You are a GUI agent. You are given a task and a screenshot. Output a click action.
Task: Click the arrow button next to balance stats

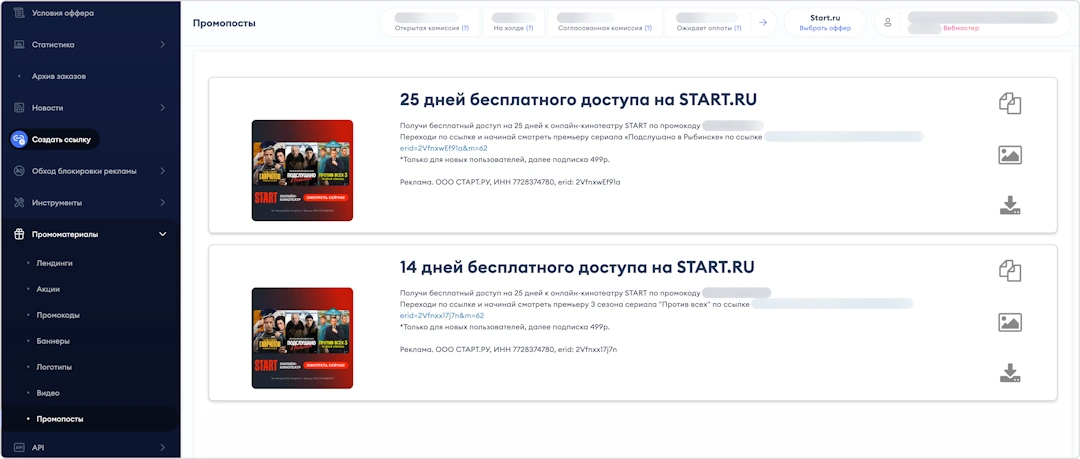coord(763,22)
